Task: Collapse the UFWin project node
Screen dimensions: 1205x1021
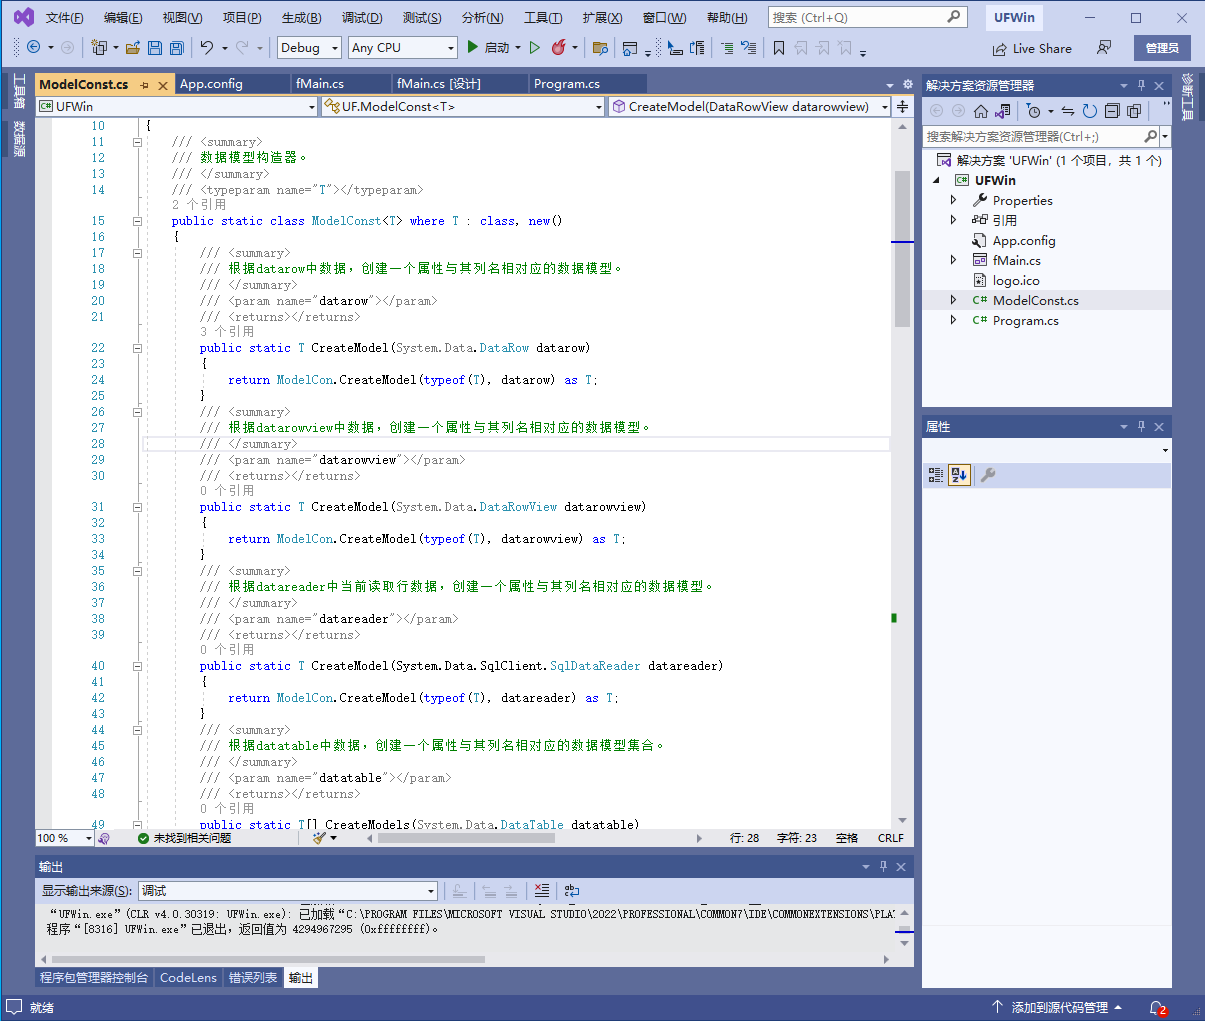Action: pyautogui.click(x=937, y=180)
